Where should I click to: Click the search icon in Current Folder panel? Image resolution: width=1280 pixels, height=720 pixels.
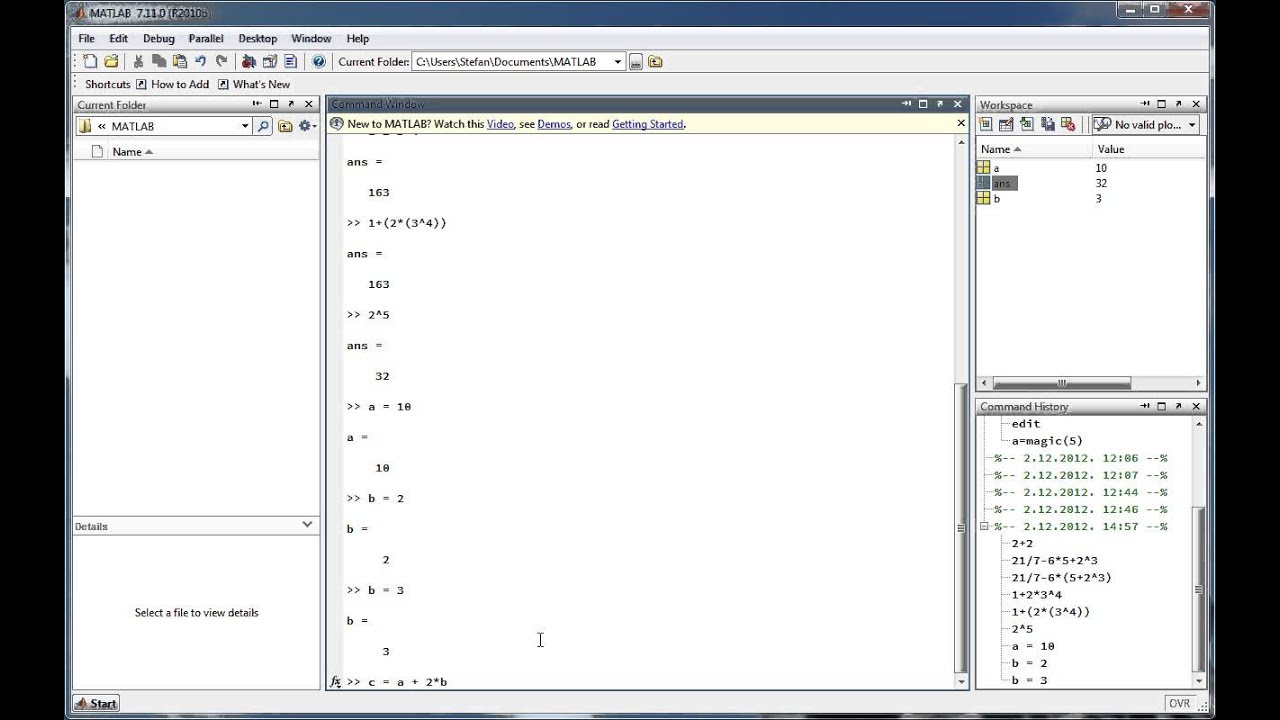tap(263, 126)
